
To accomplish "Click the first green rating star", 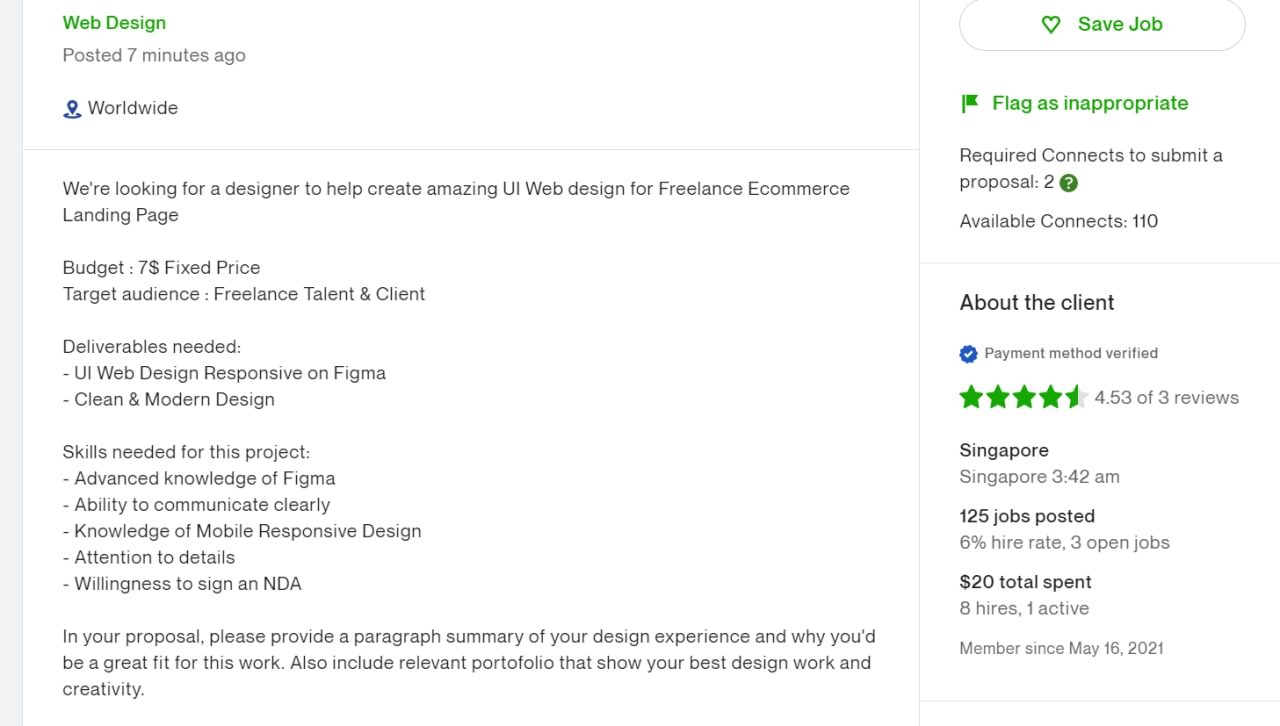I will click(x=972, y=397).
